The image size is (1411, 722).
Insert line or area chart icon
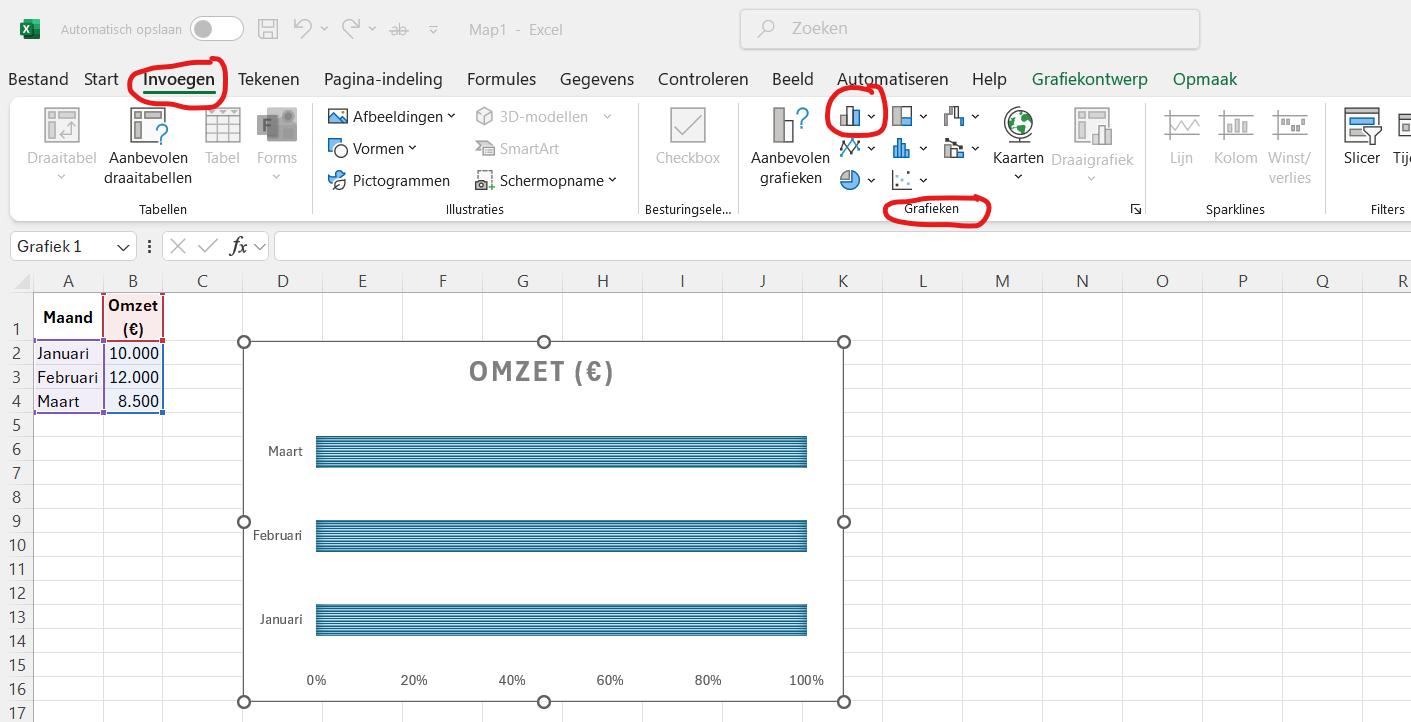pos(850,148)
